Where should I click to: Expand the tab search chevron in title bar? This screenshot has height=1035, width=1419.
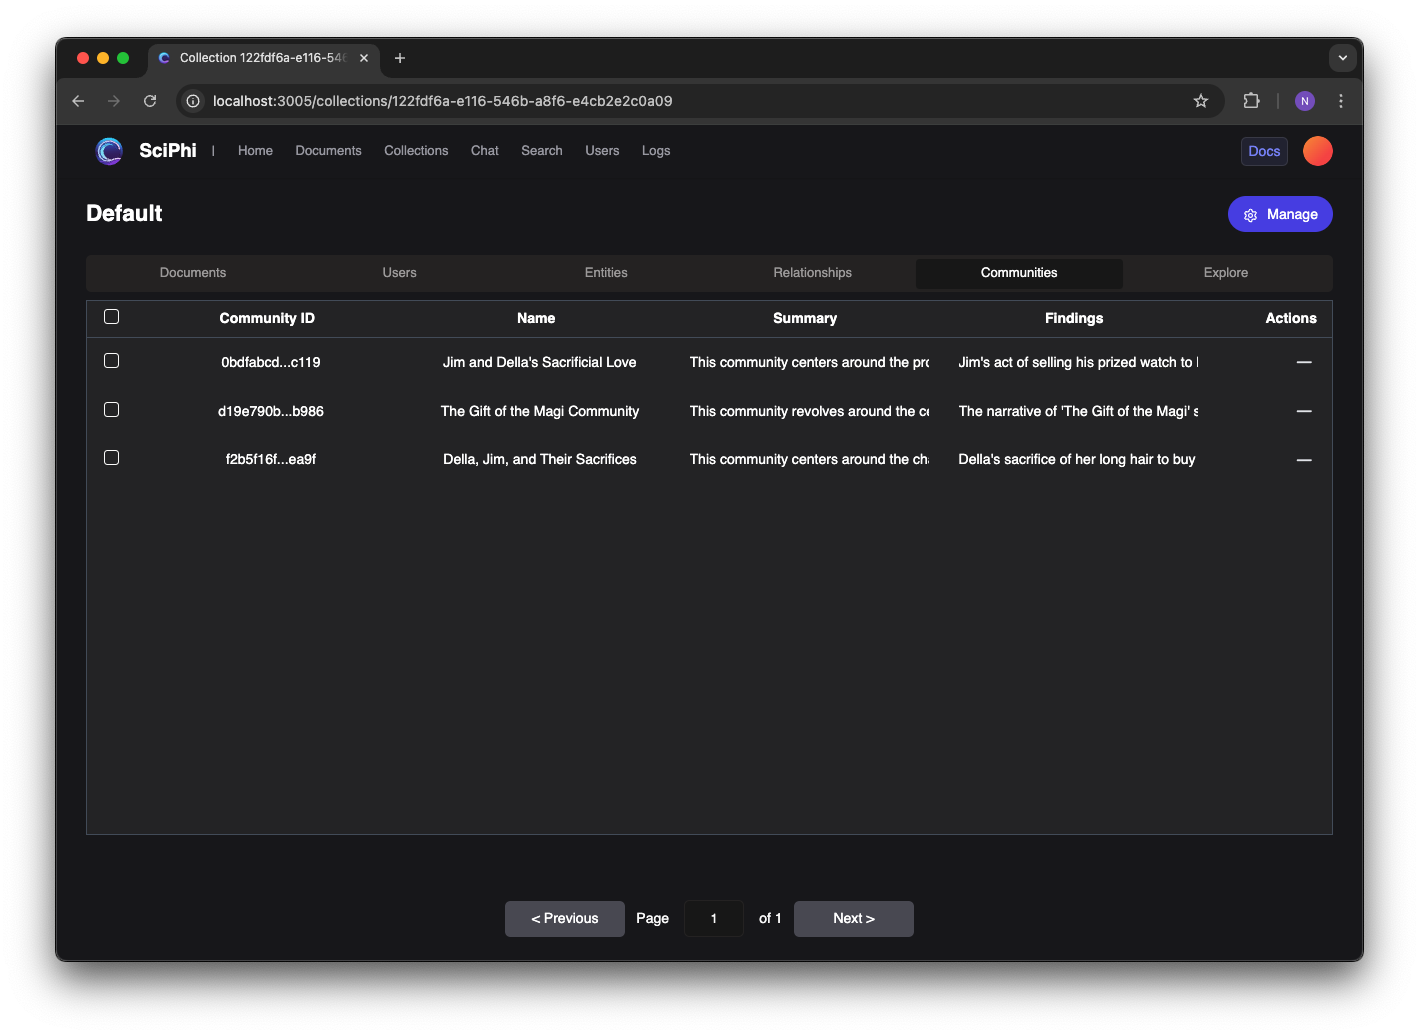click(x=1343, y=58)
